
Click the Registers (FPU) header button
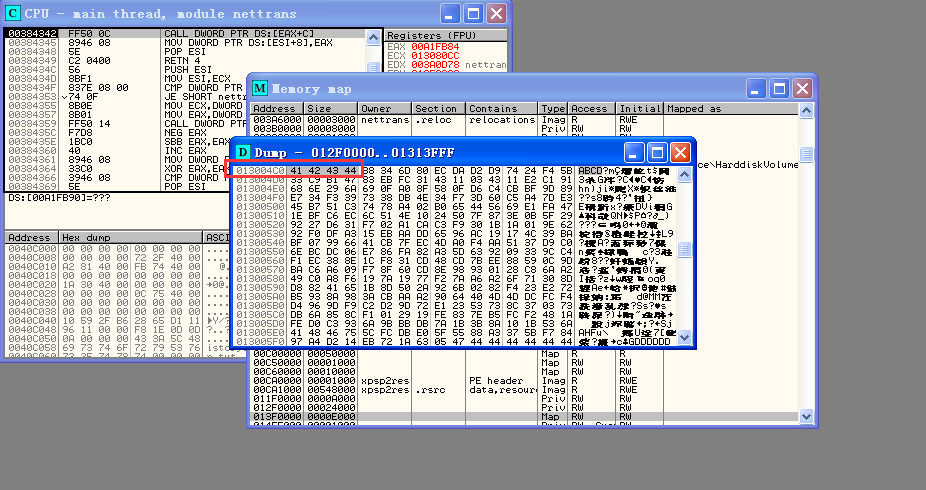point(445,35)
